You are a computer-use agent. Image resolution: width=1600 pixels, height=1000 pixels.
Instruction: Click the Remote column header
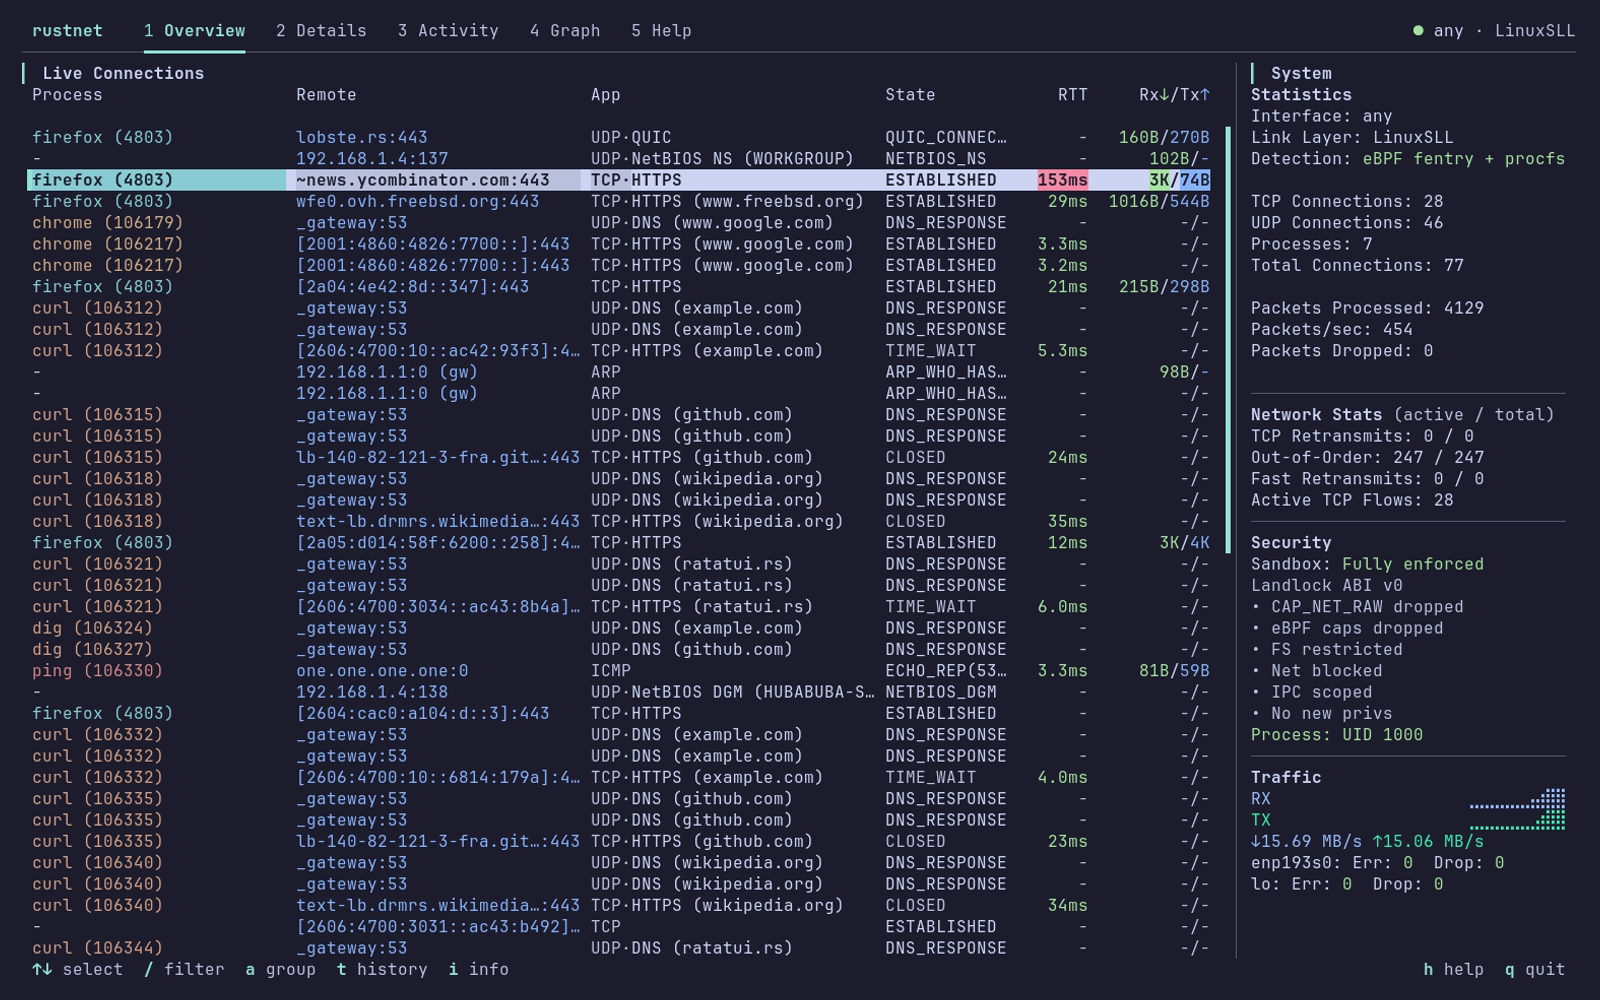[x=326, y=95]
